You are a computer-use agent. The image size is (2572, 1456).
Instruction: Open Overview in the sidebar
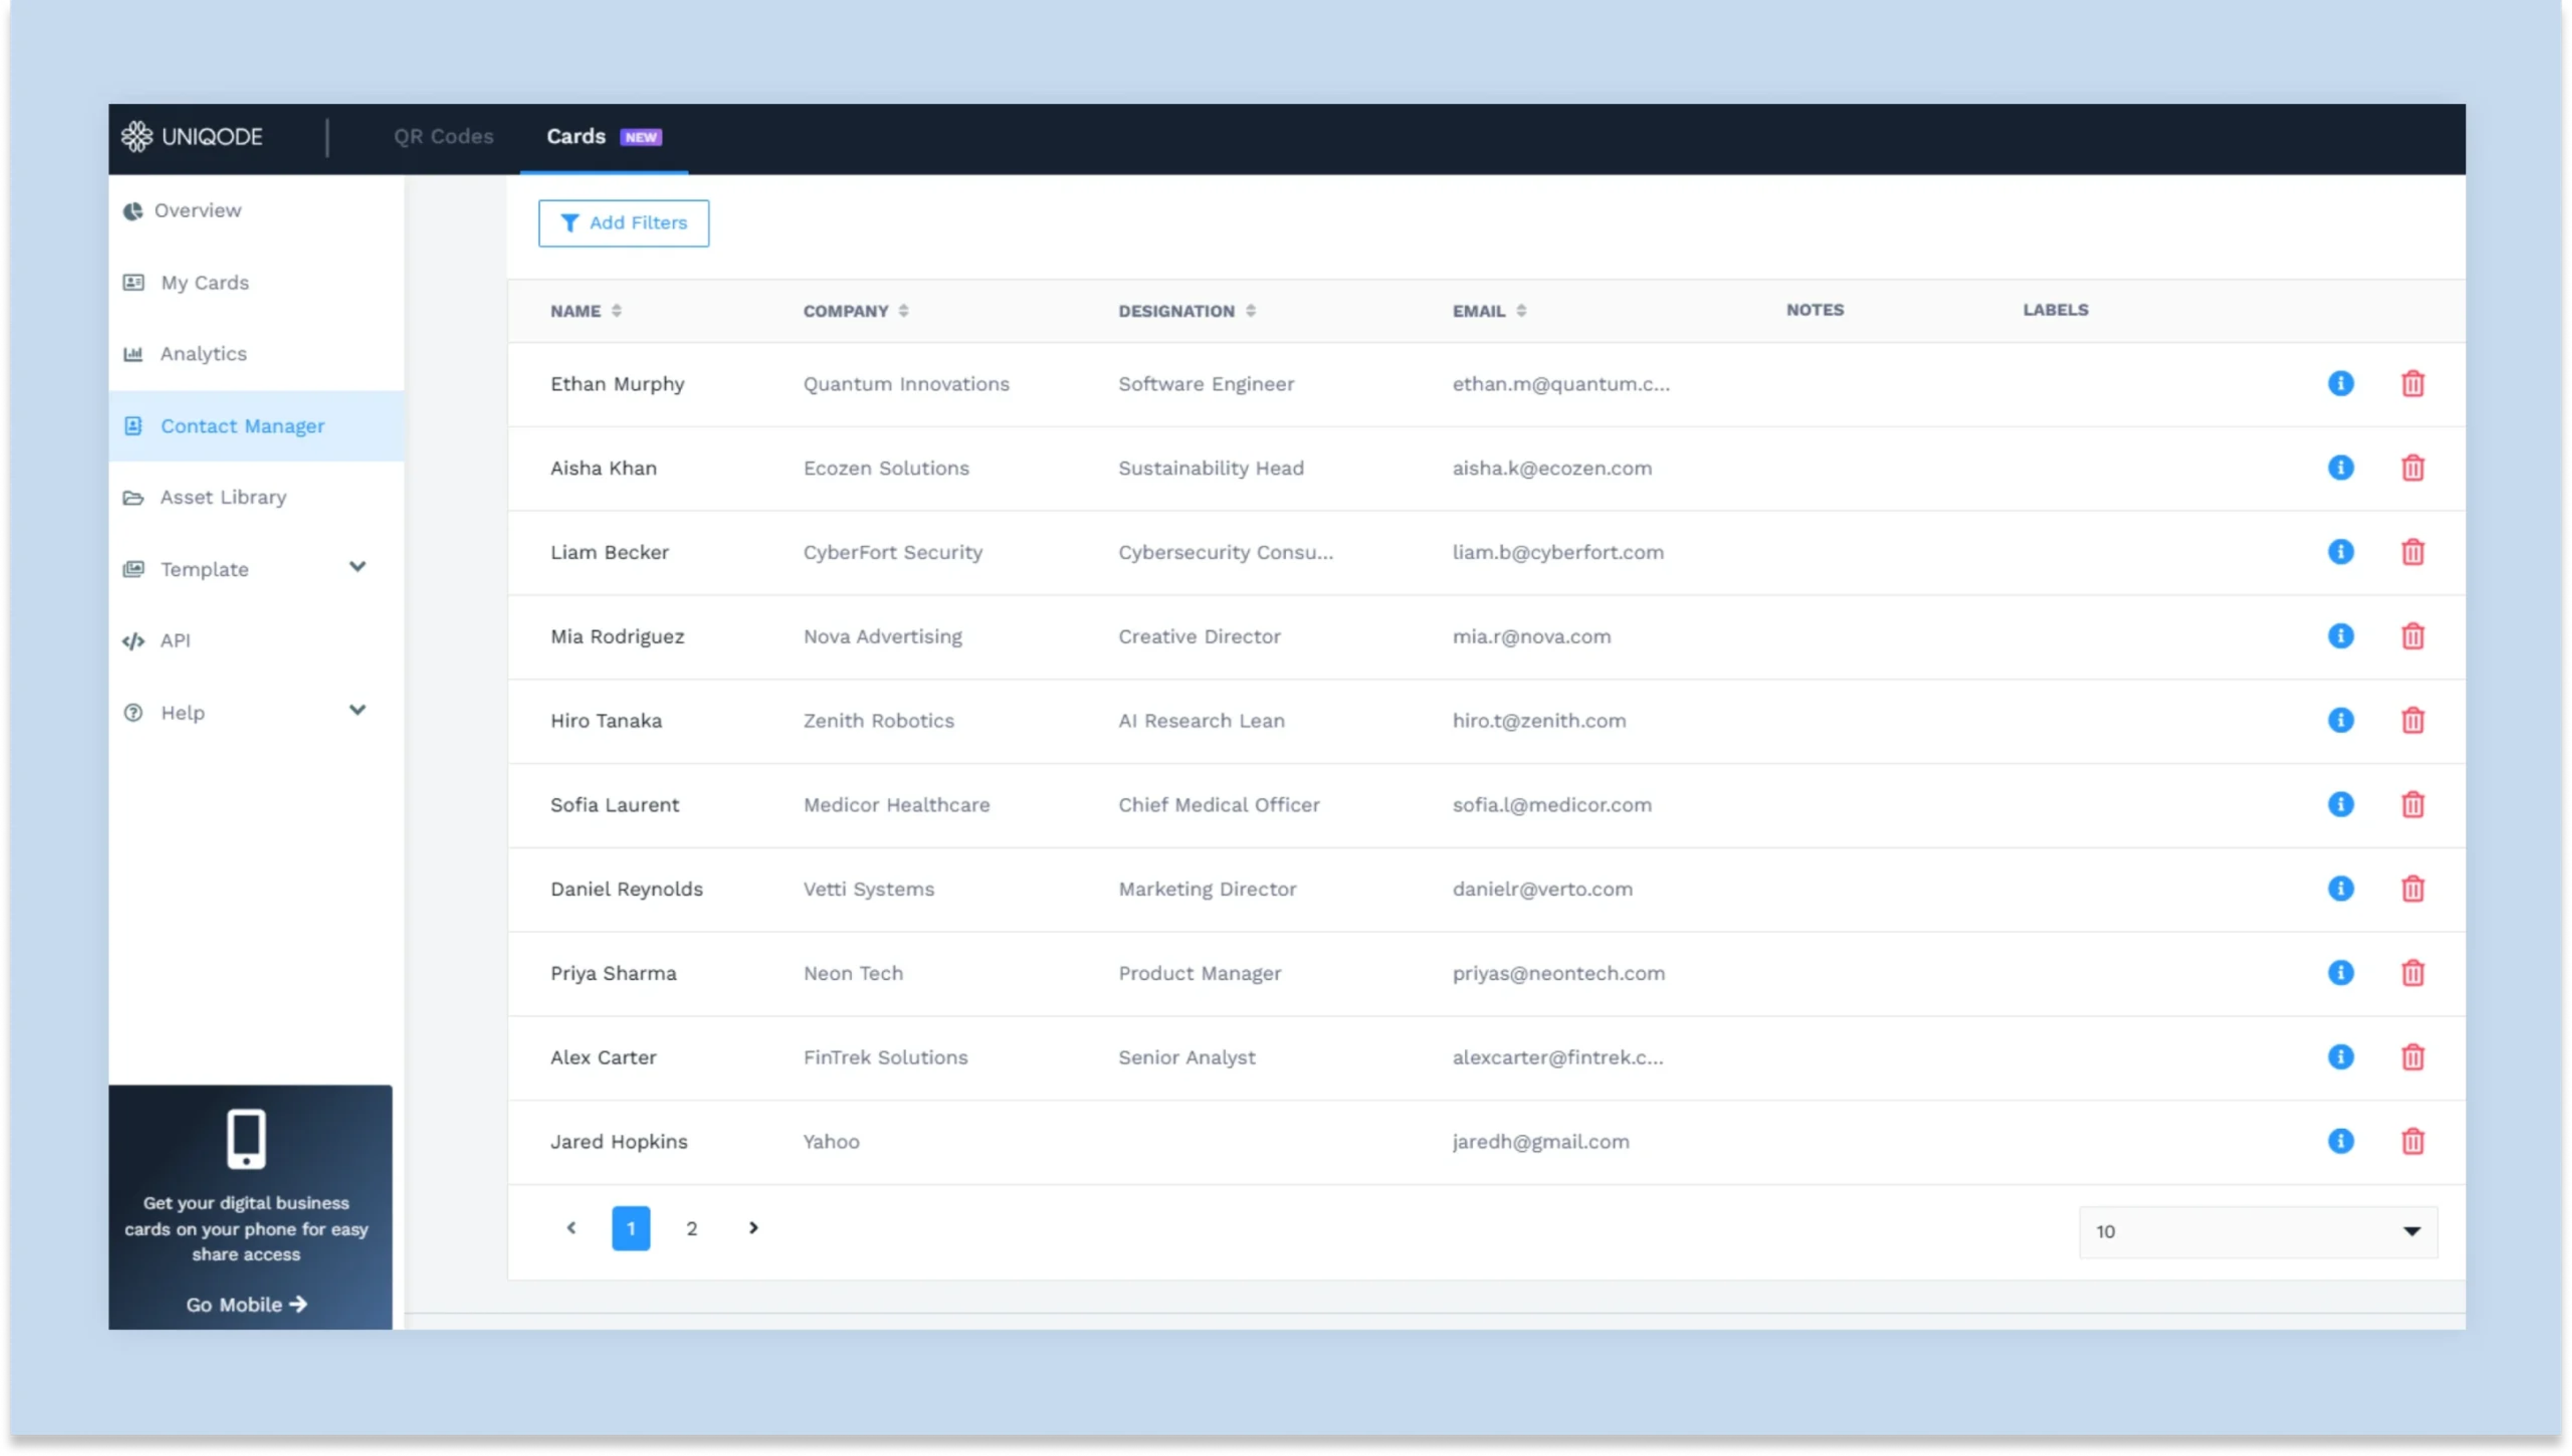click(197, 210)
